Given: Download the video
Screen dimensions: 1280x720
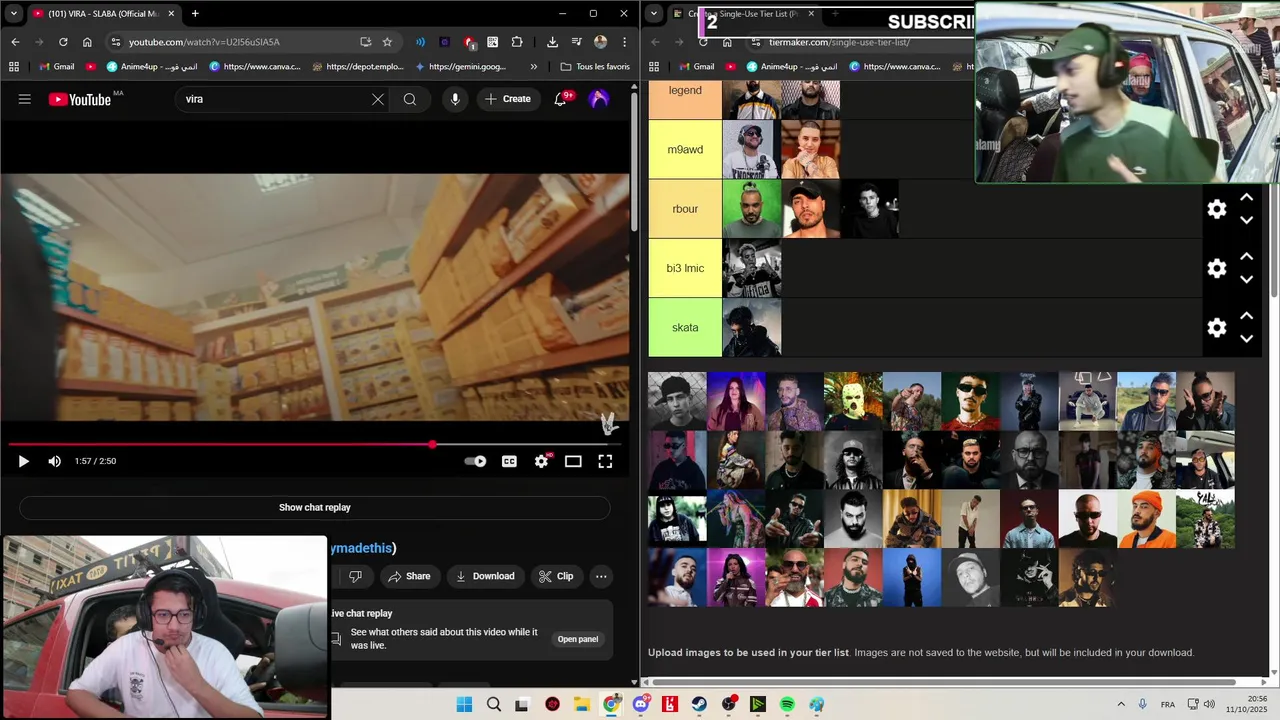Looking at the screenshot, I should point(485,576).
